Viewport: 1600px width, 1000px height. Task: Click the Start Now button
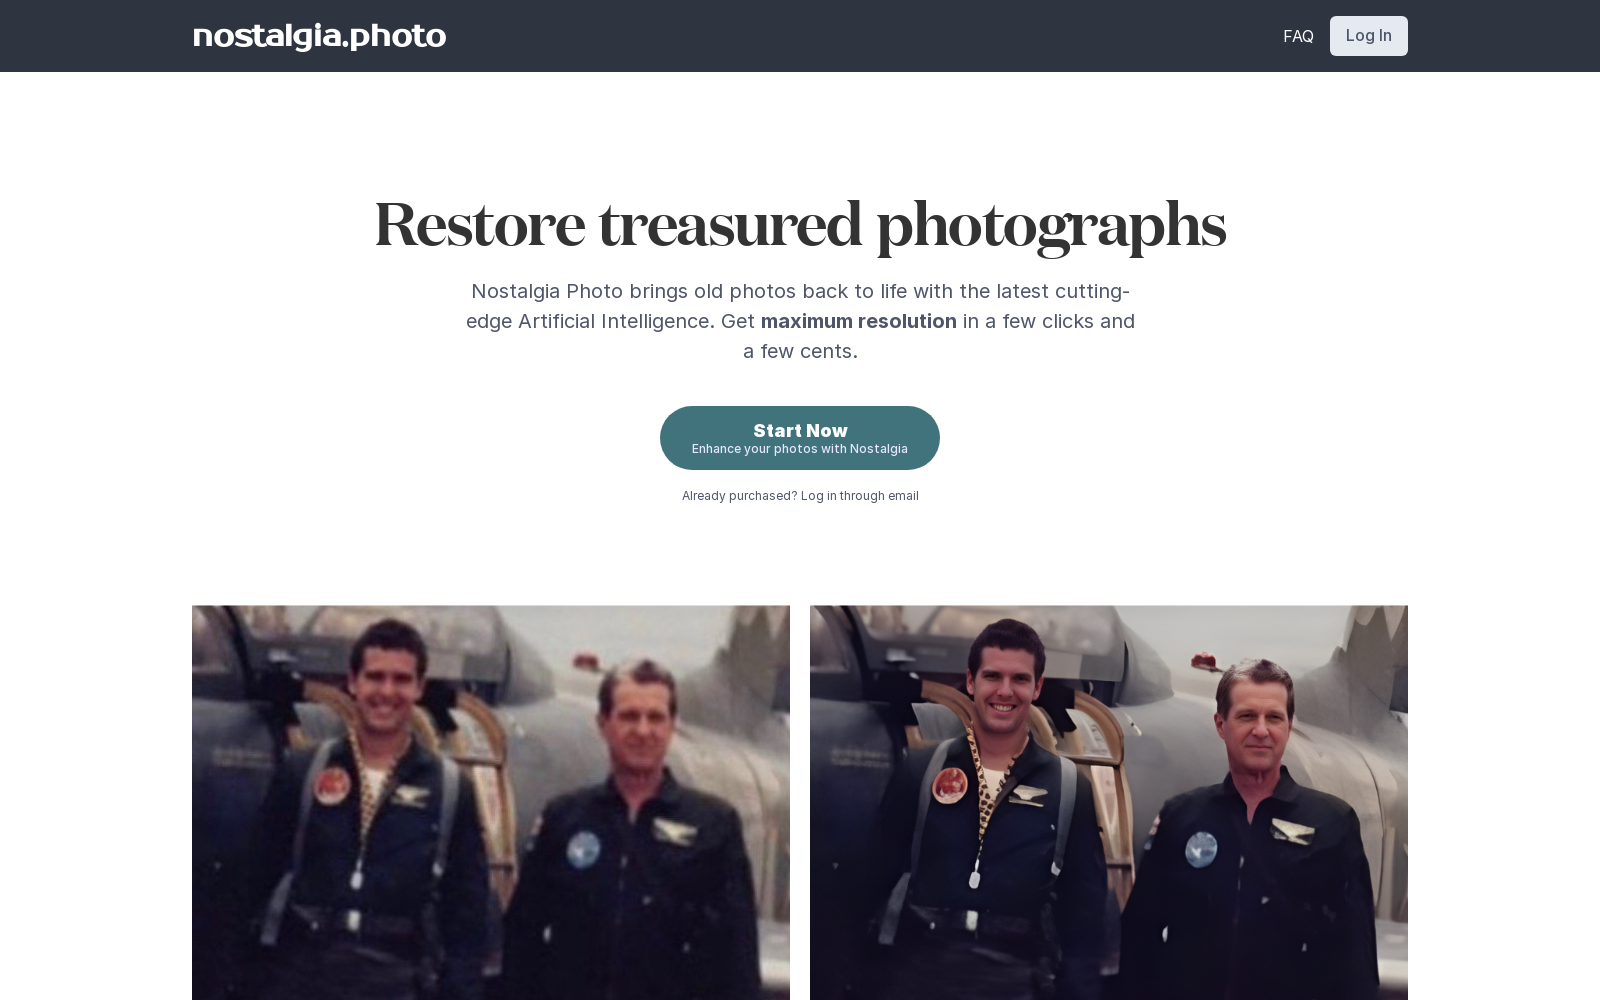800,438
